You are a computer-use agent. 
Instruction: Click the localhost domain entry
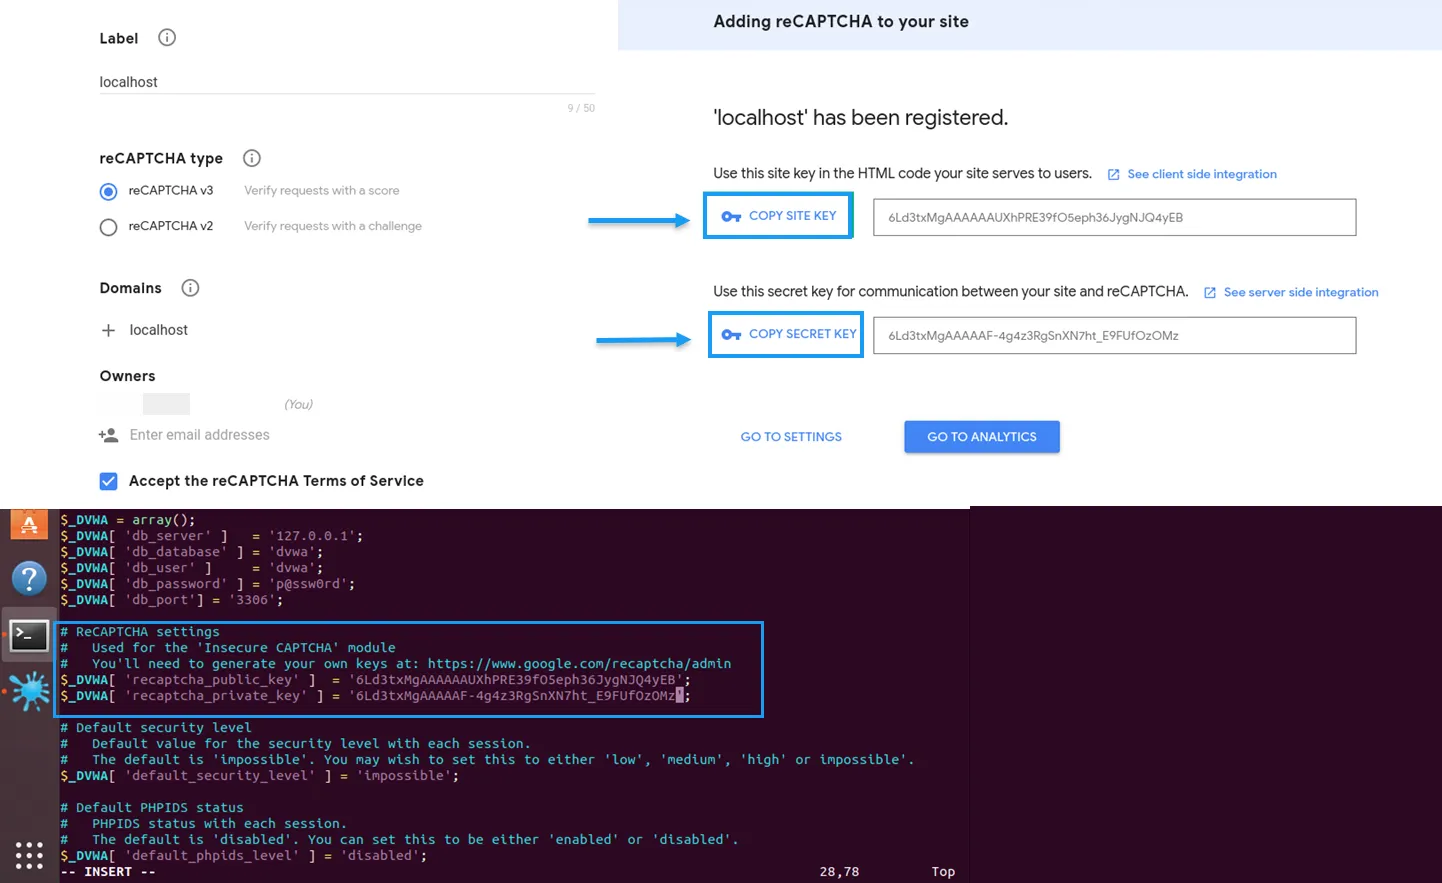click(158, 330)
